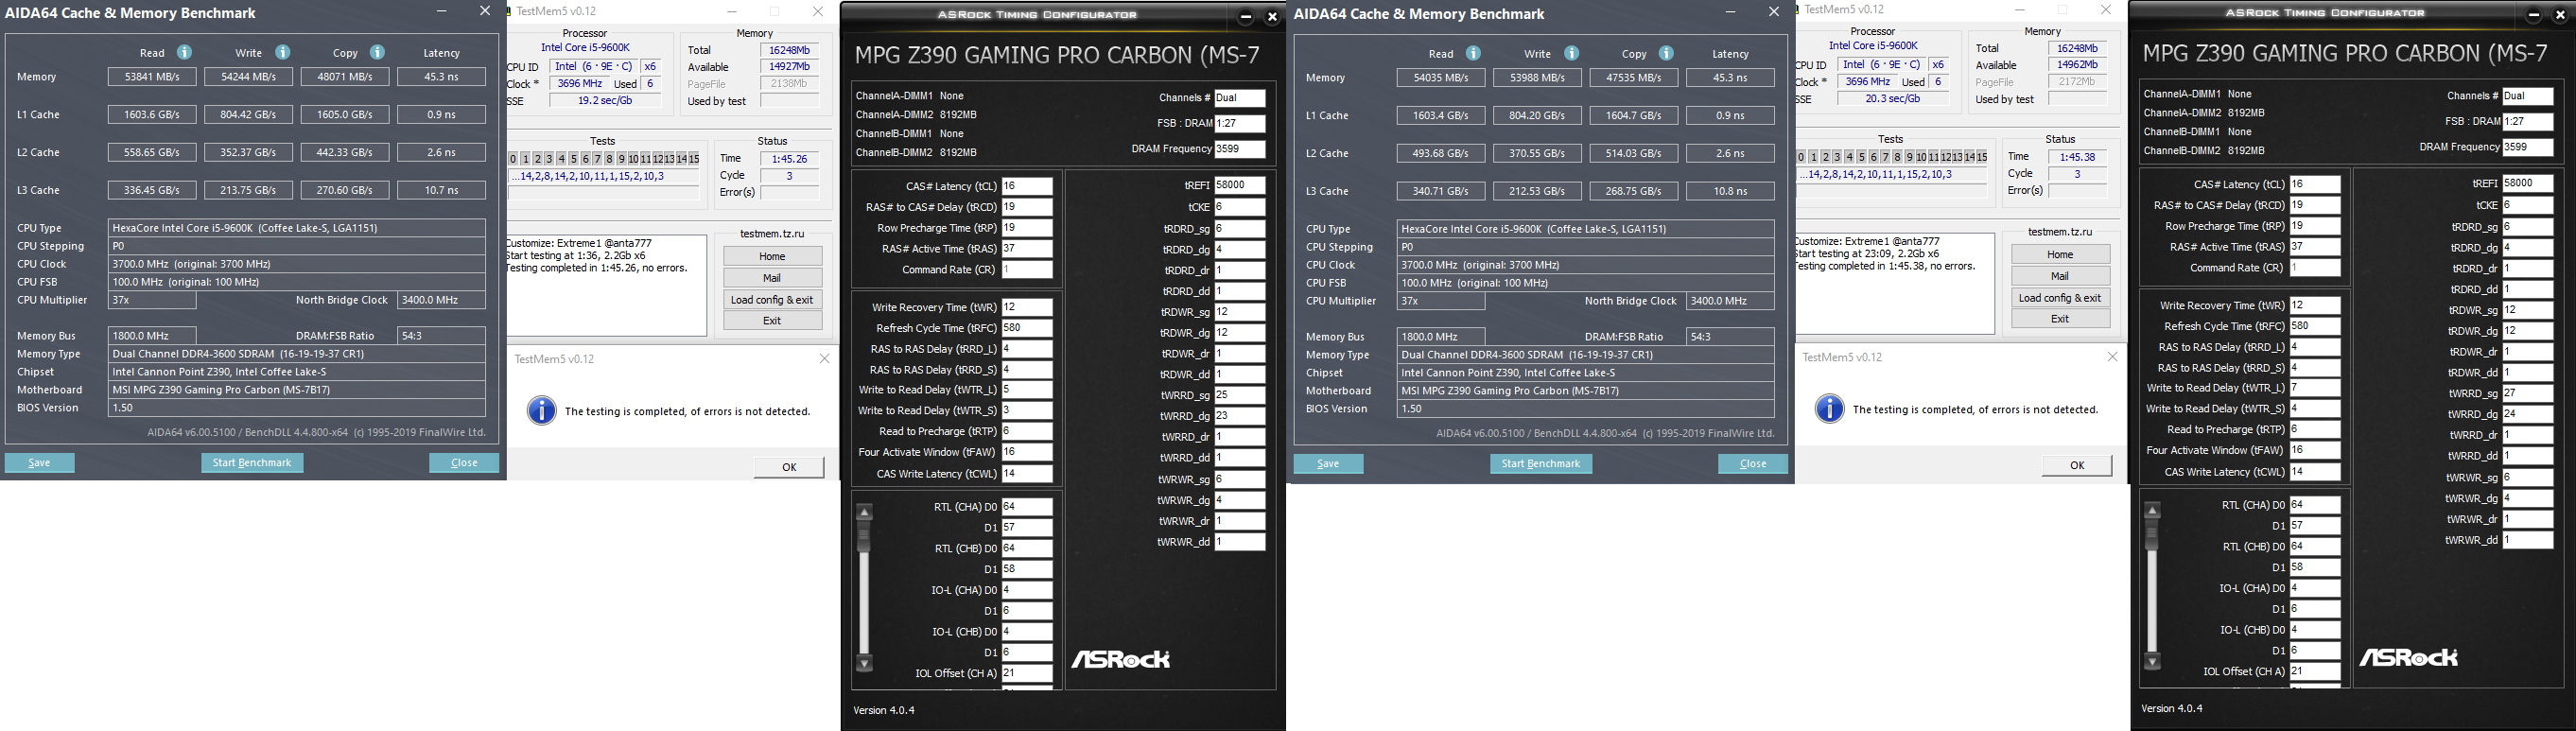
Task: Click Mail in TestMem5 window timed 1:45.26
Action: pos(773,278)
